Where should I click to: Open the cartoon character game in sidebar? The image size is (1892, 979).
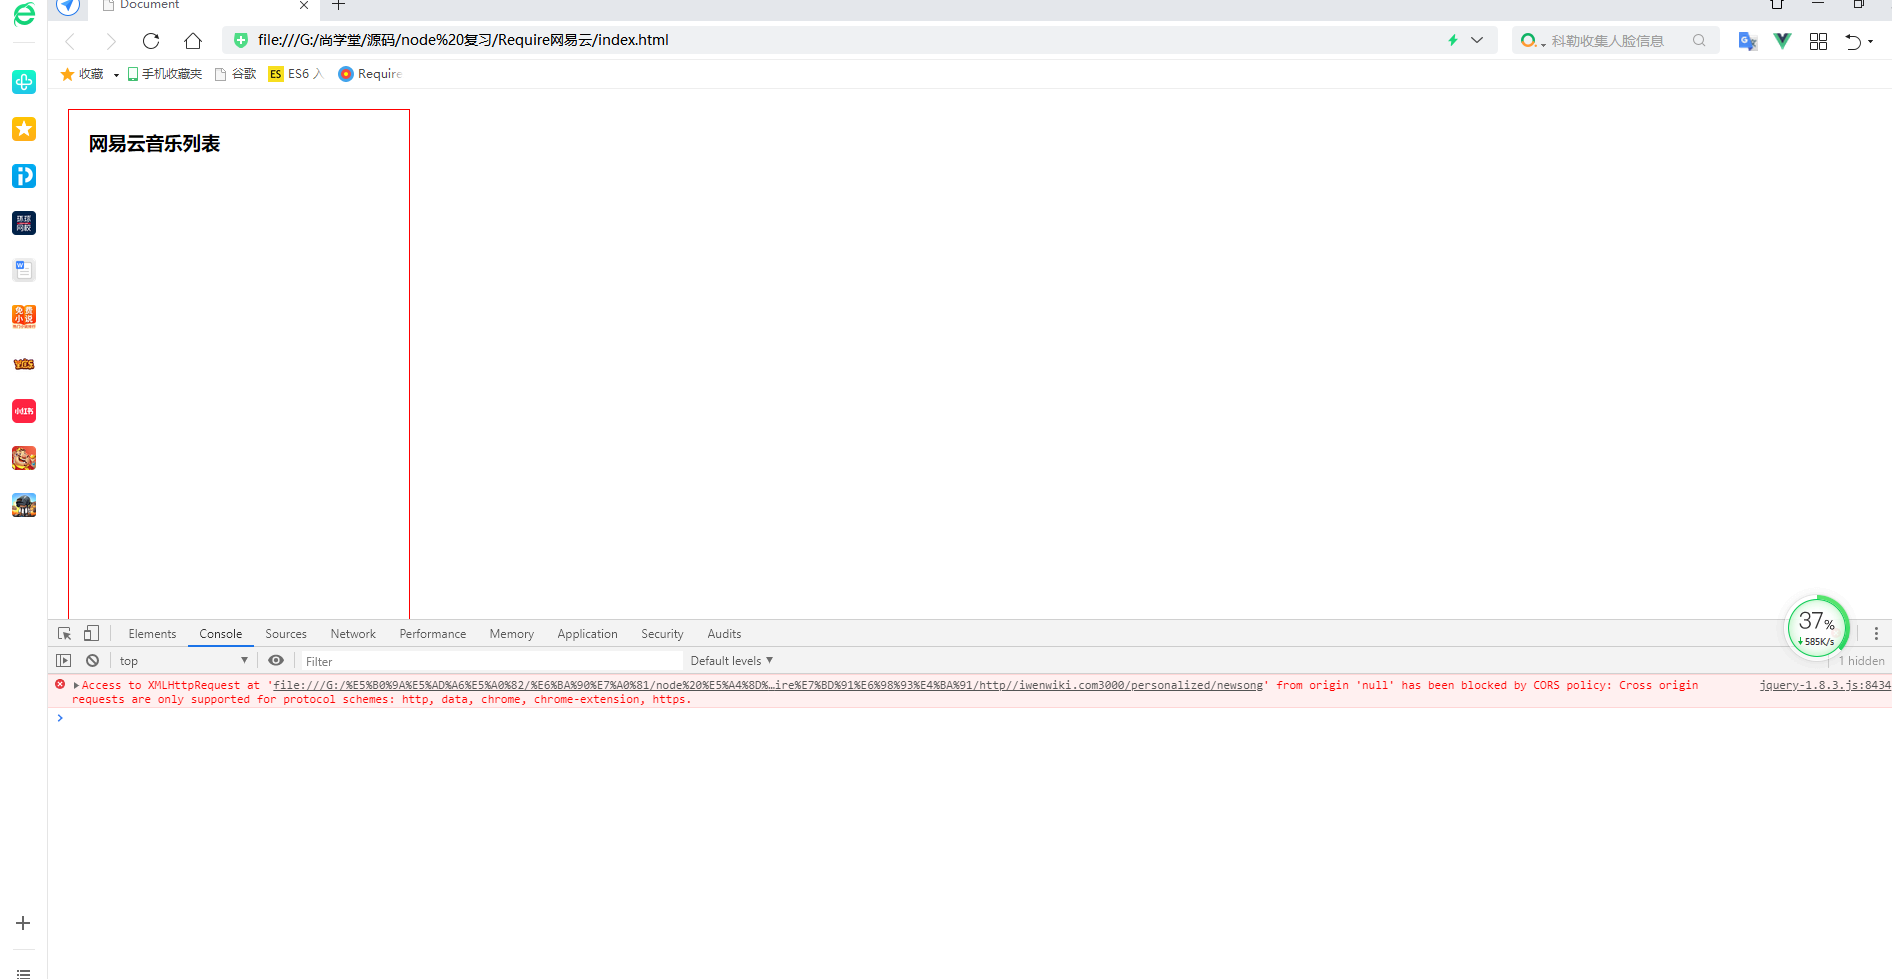(24, 458)
